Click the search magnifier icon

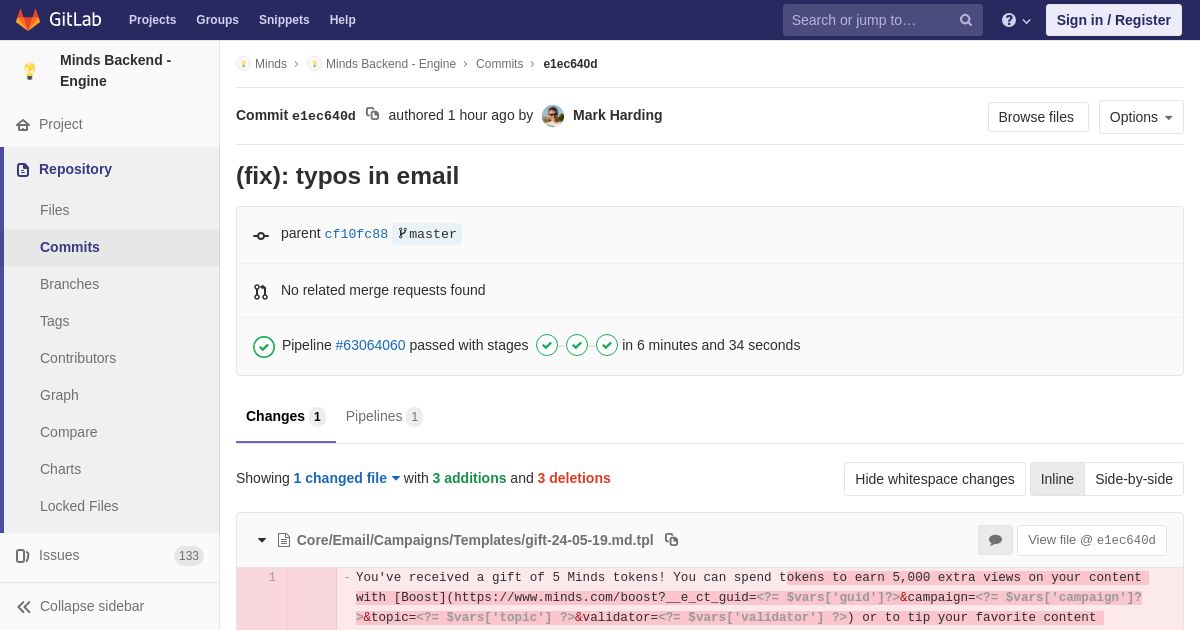(x=966, y=20)
